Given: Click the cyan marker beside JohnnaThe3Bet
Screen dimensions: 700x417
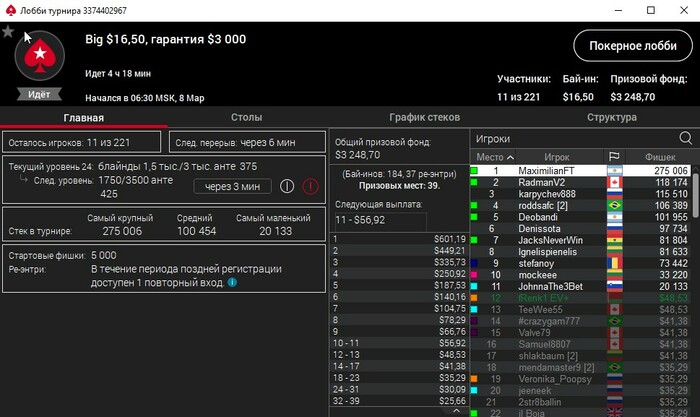Looking at the screenshot, I should 474,286.
